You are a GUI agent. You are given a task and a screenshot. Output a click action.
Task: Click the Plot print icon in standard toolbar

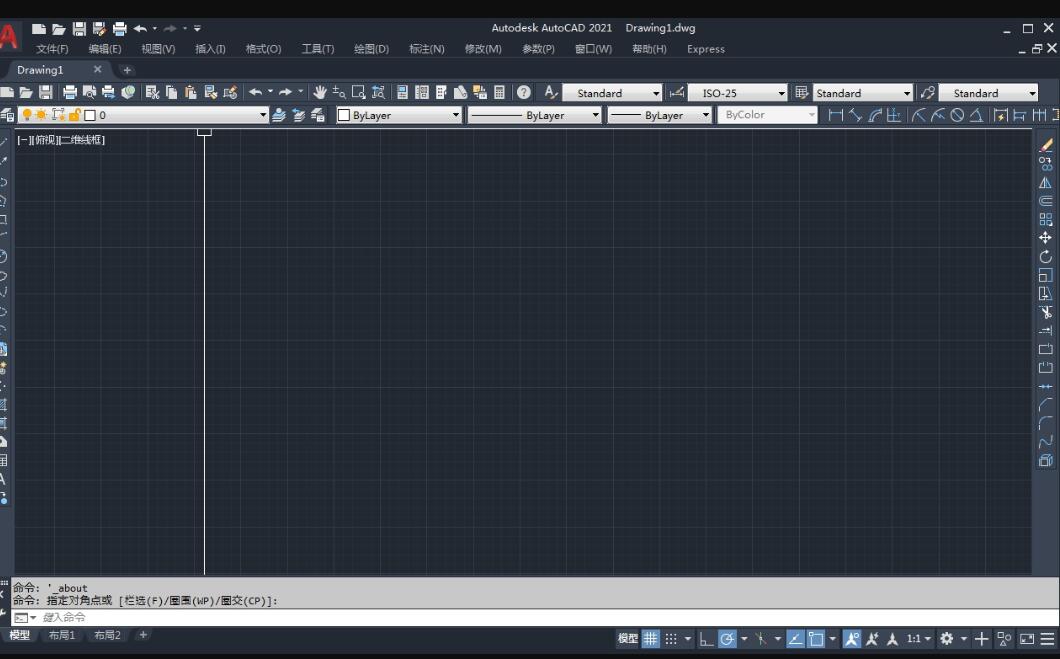[x=70, y=93]
